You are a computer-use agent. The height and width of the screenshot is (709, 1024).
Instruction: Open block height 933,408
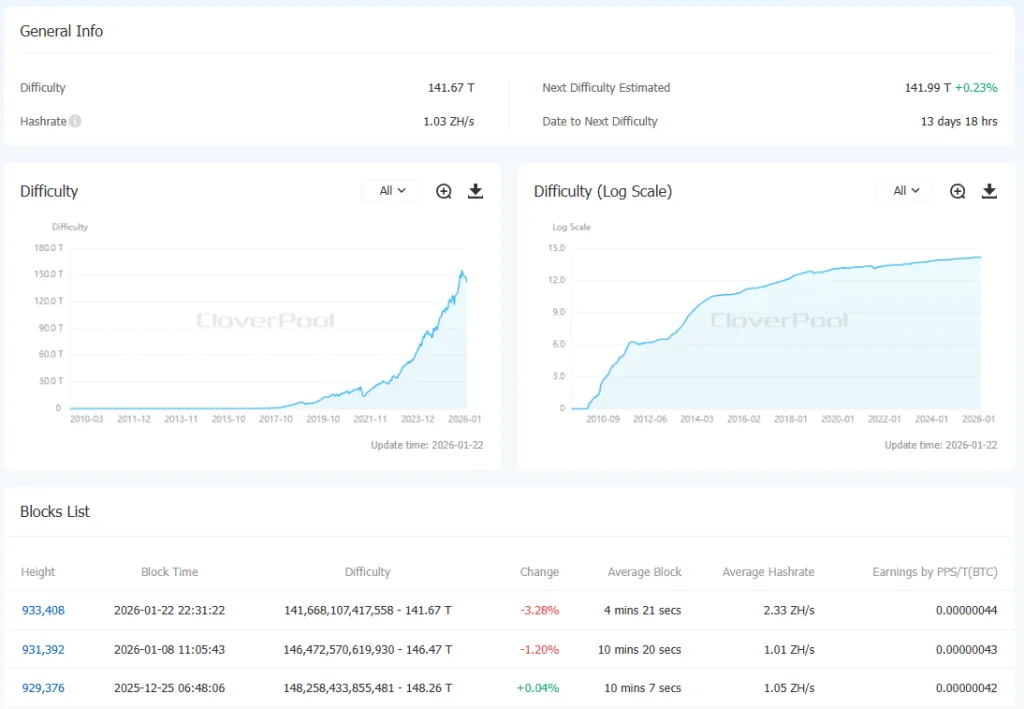(43, 610)
